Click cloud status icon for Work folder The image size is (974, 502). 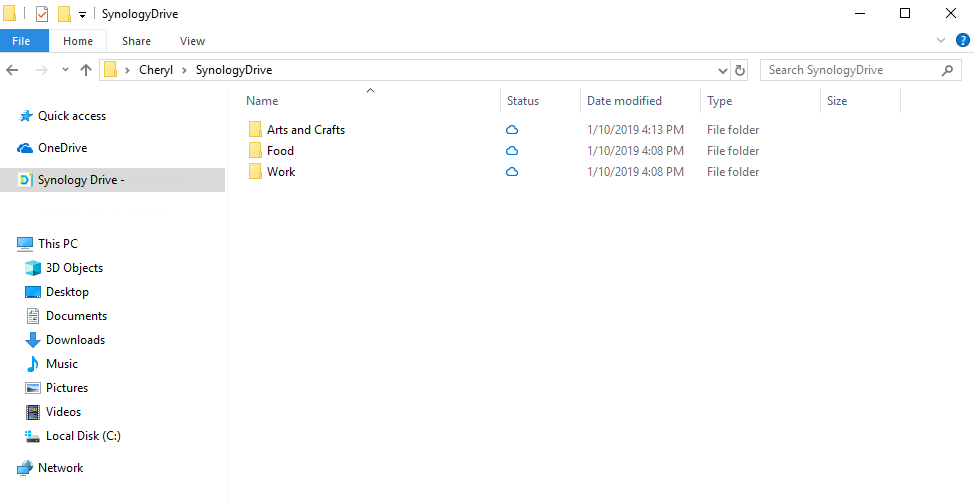tap(512, 172)
